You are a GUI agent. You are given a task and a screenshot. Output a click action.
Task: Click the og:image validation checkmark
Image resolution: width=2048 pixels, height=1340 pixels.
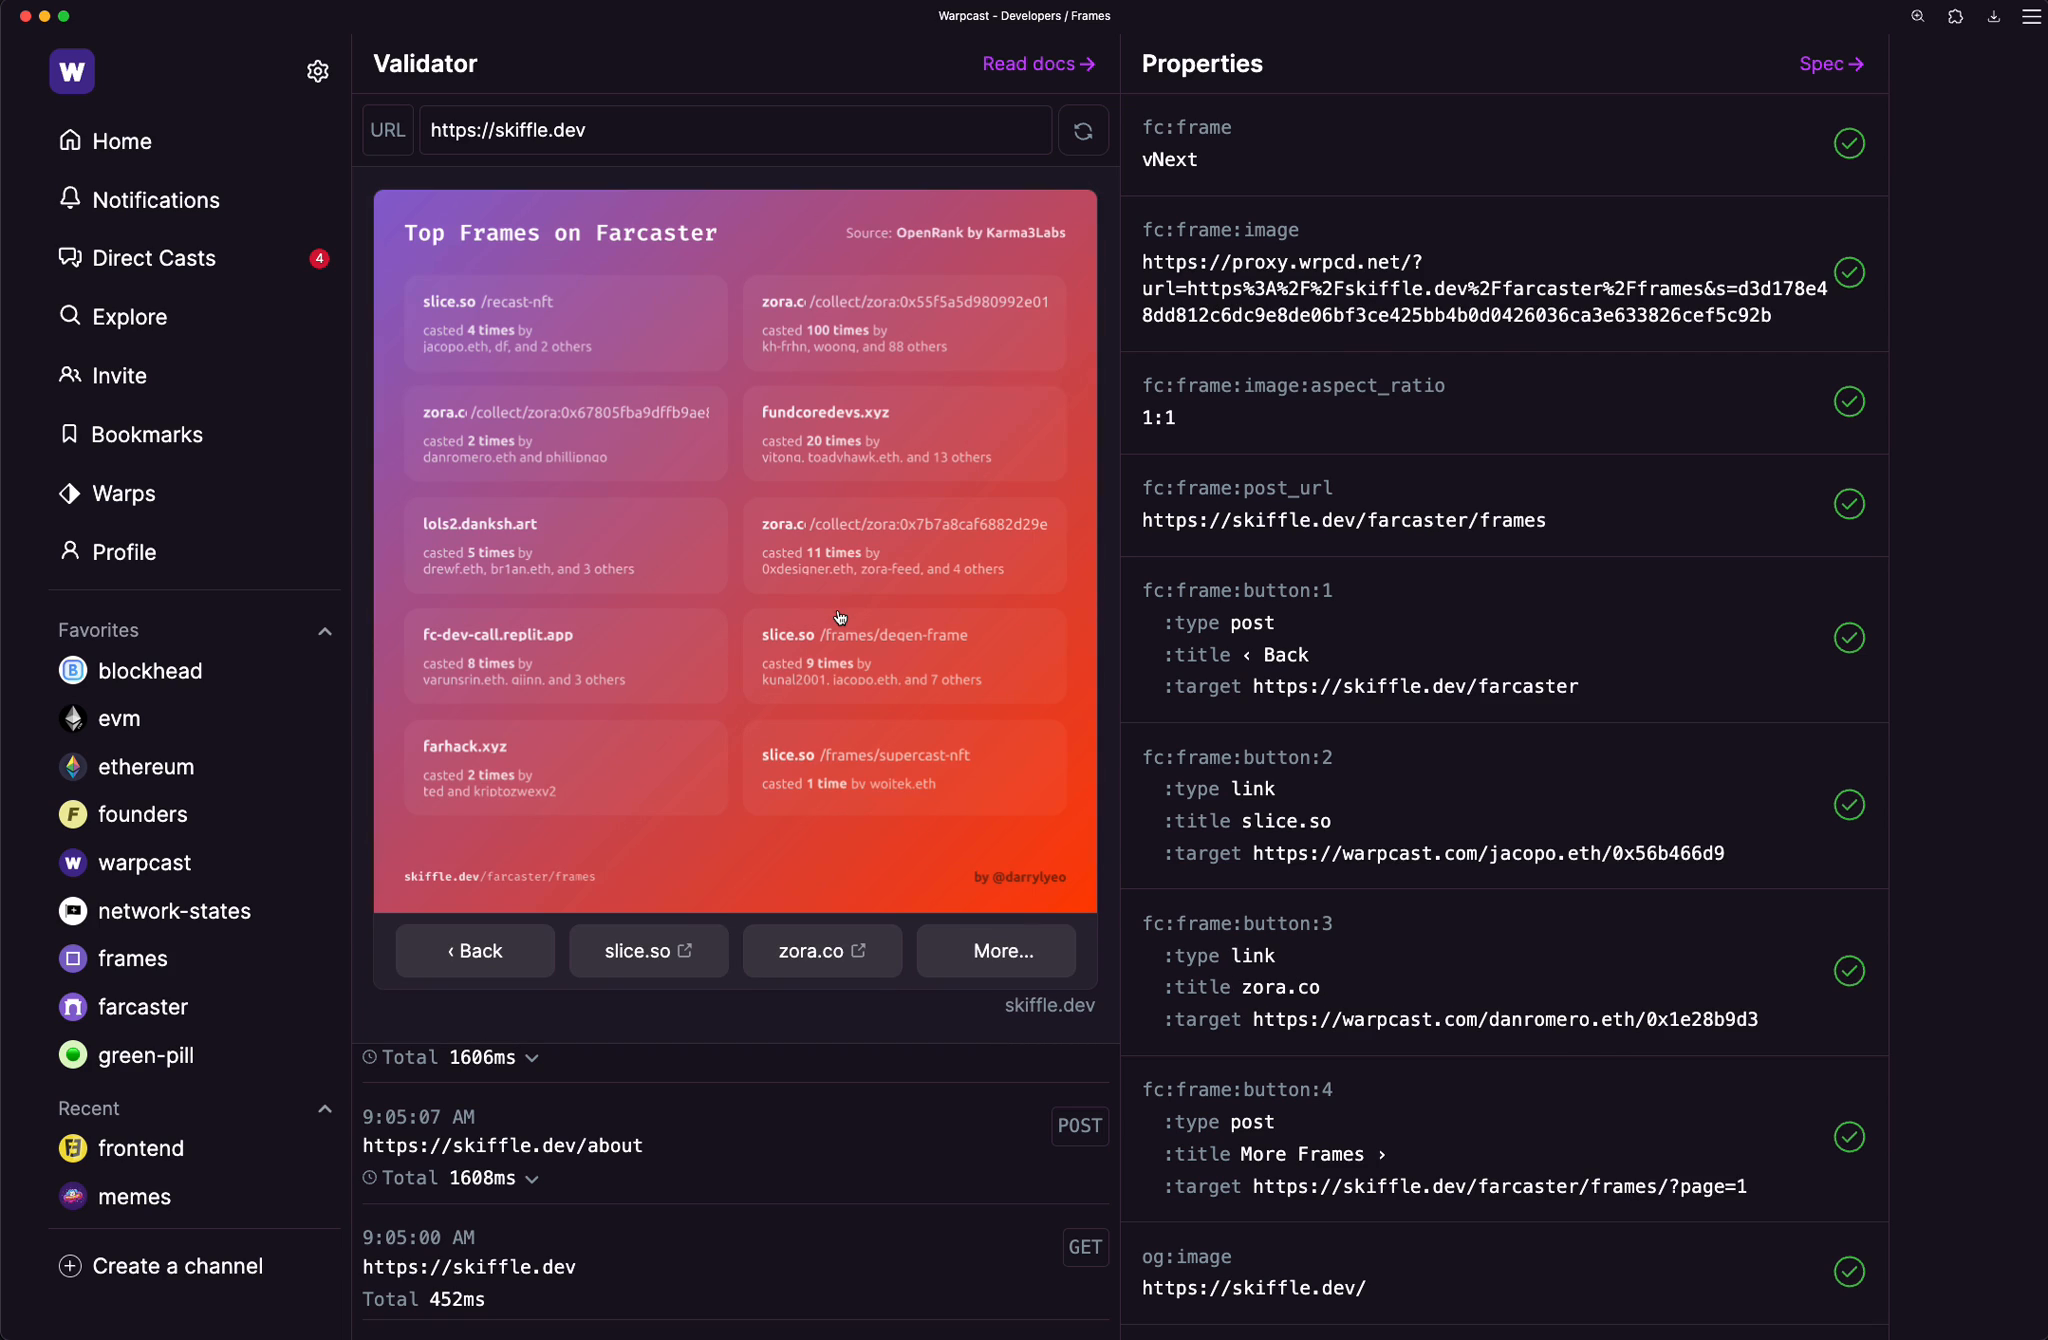click(x=1849, y=1272)
